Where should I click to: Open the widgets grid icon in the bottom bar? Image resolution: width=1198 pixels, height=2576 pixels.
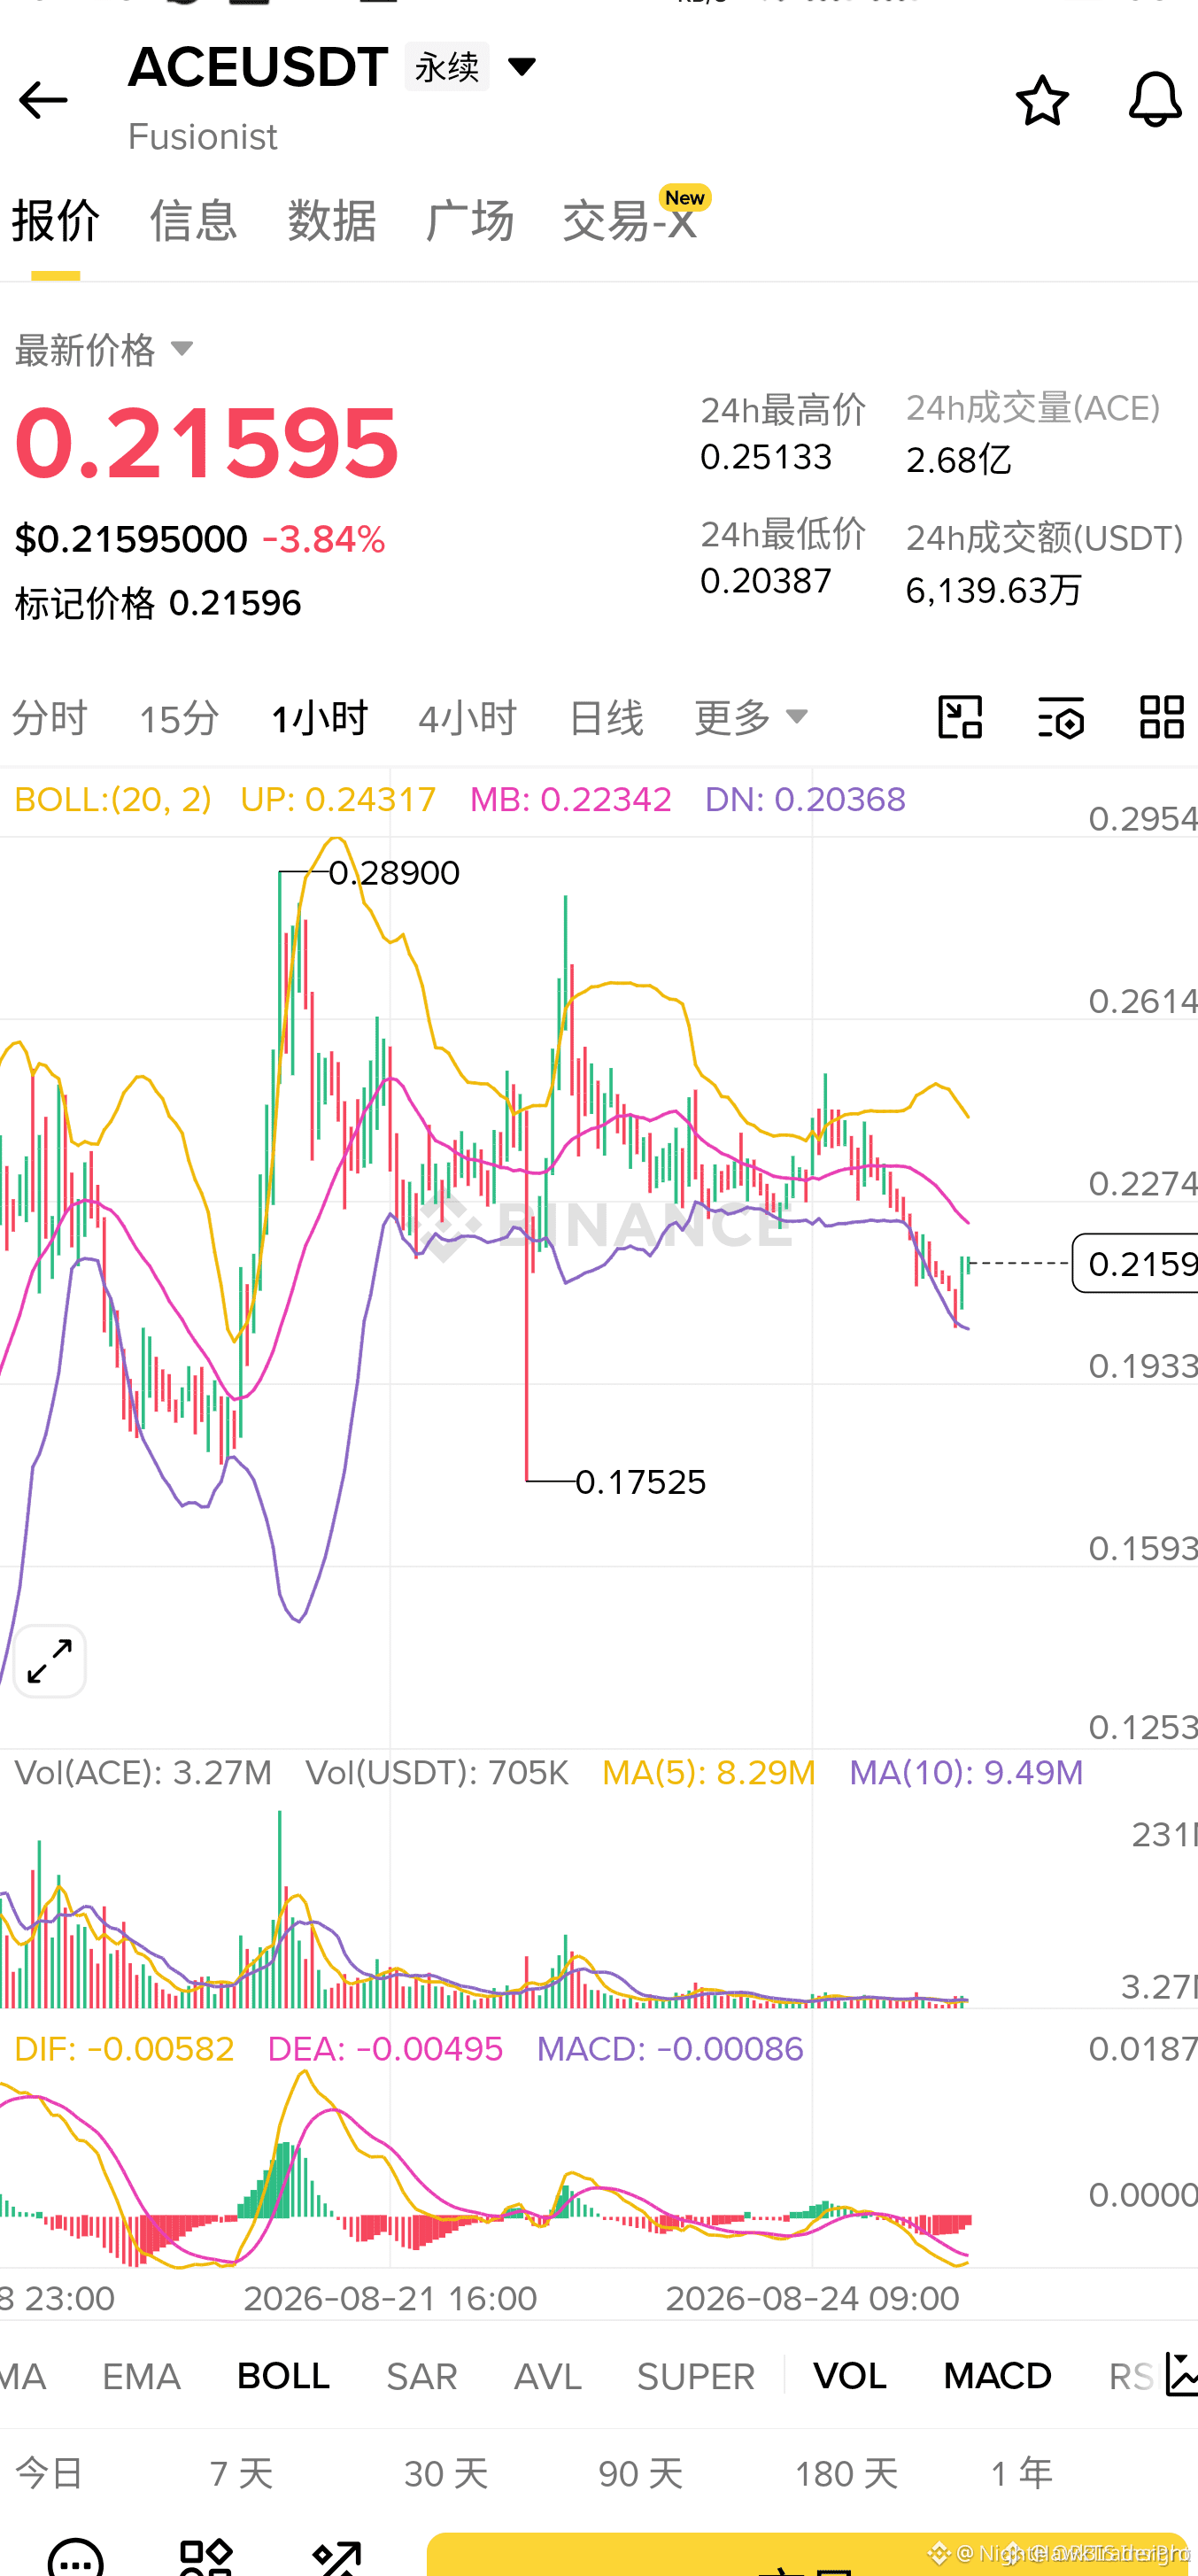coord(206,2558)
